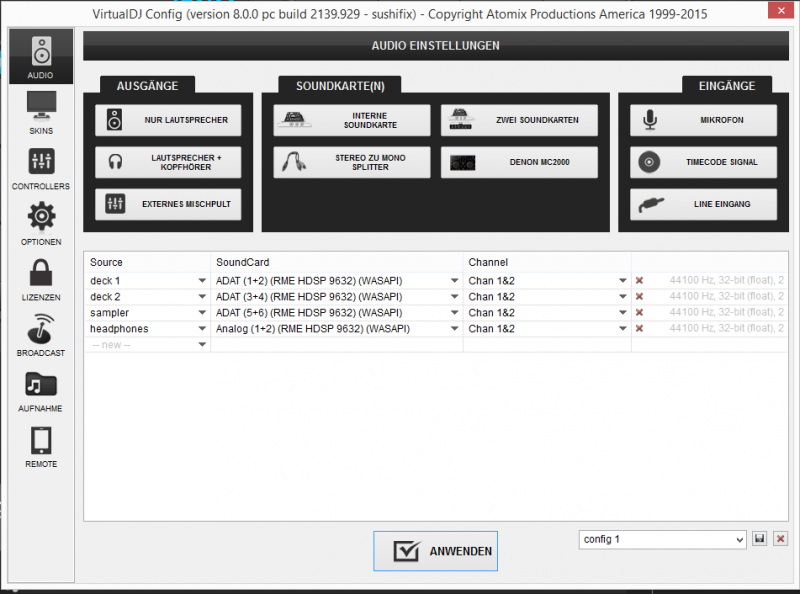Select Lautsprecher + Kopfhörer output
The image size is (800, 594).
168,162
